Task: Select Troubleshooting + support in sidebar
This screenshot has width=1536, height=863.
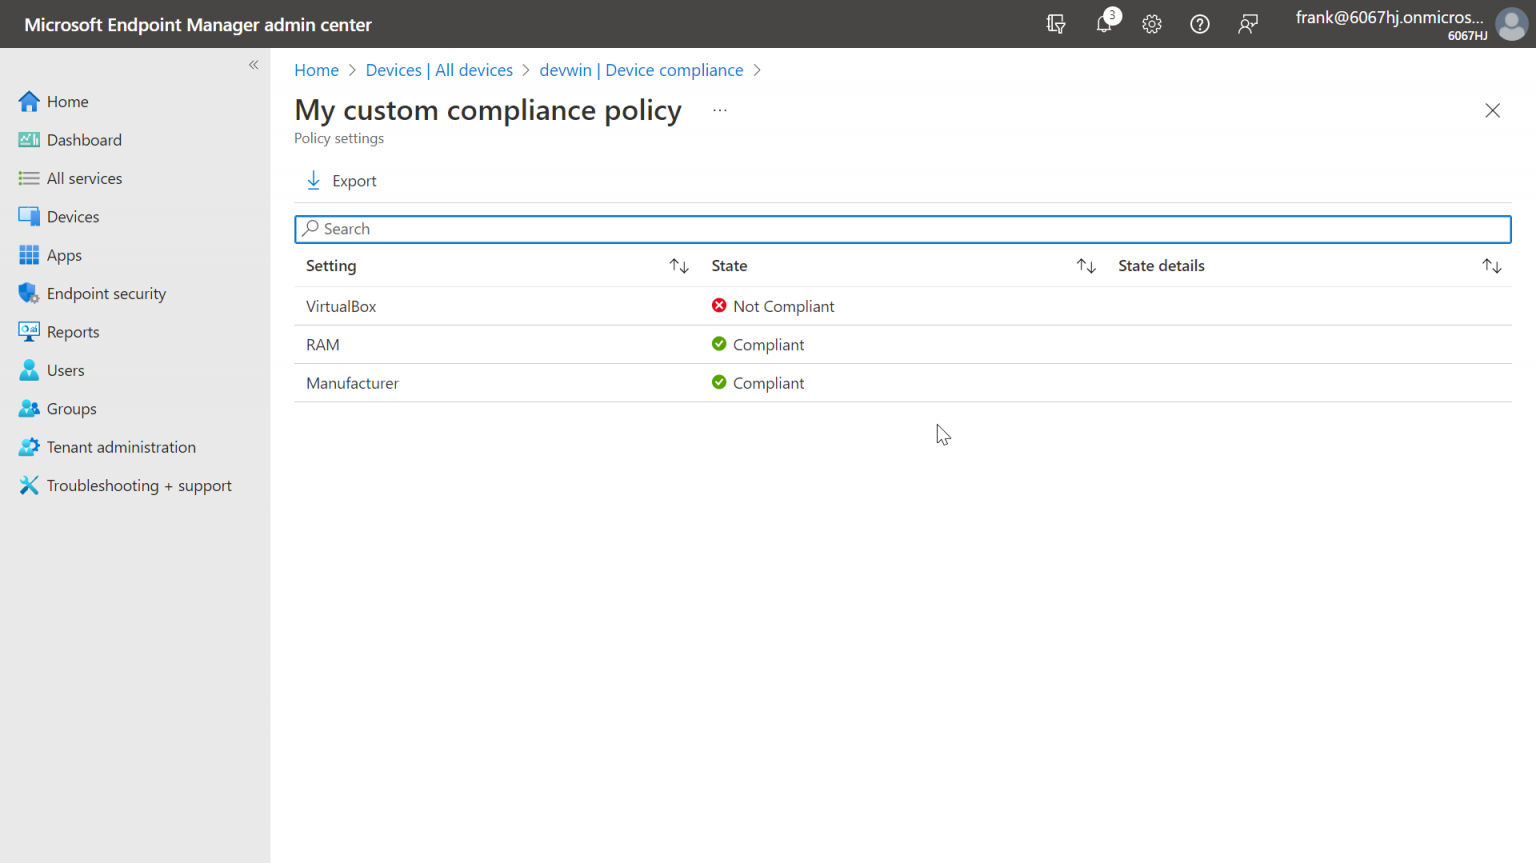Action: click(x=138, y=485)
